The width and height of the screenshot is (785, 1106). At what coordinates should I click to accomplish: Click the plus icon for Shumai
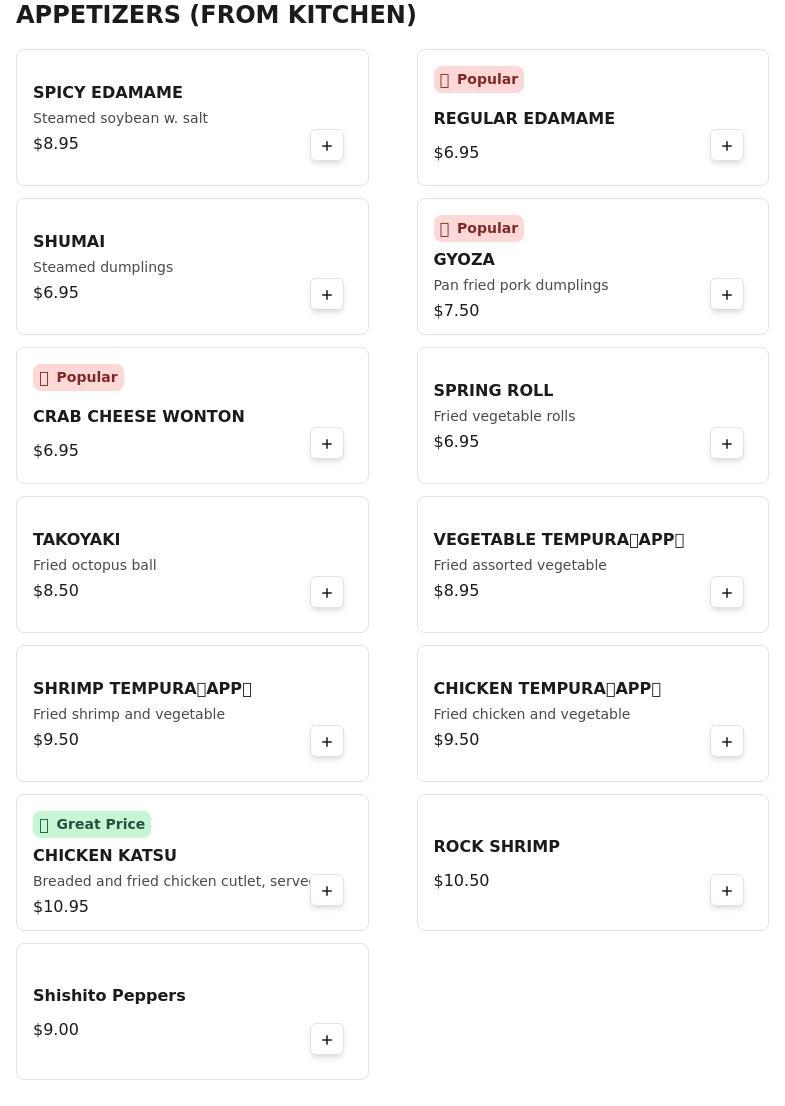(327, 295)
